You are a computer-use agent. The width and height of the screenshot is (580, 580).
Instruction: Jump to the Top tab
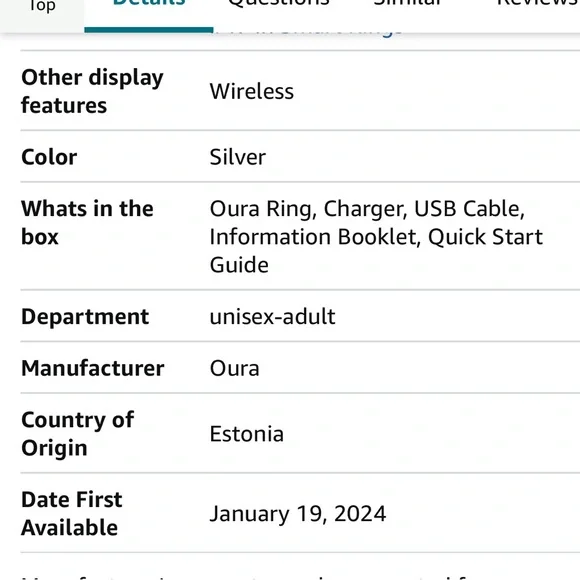pyautogui.click(x=42, y=8)
